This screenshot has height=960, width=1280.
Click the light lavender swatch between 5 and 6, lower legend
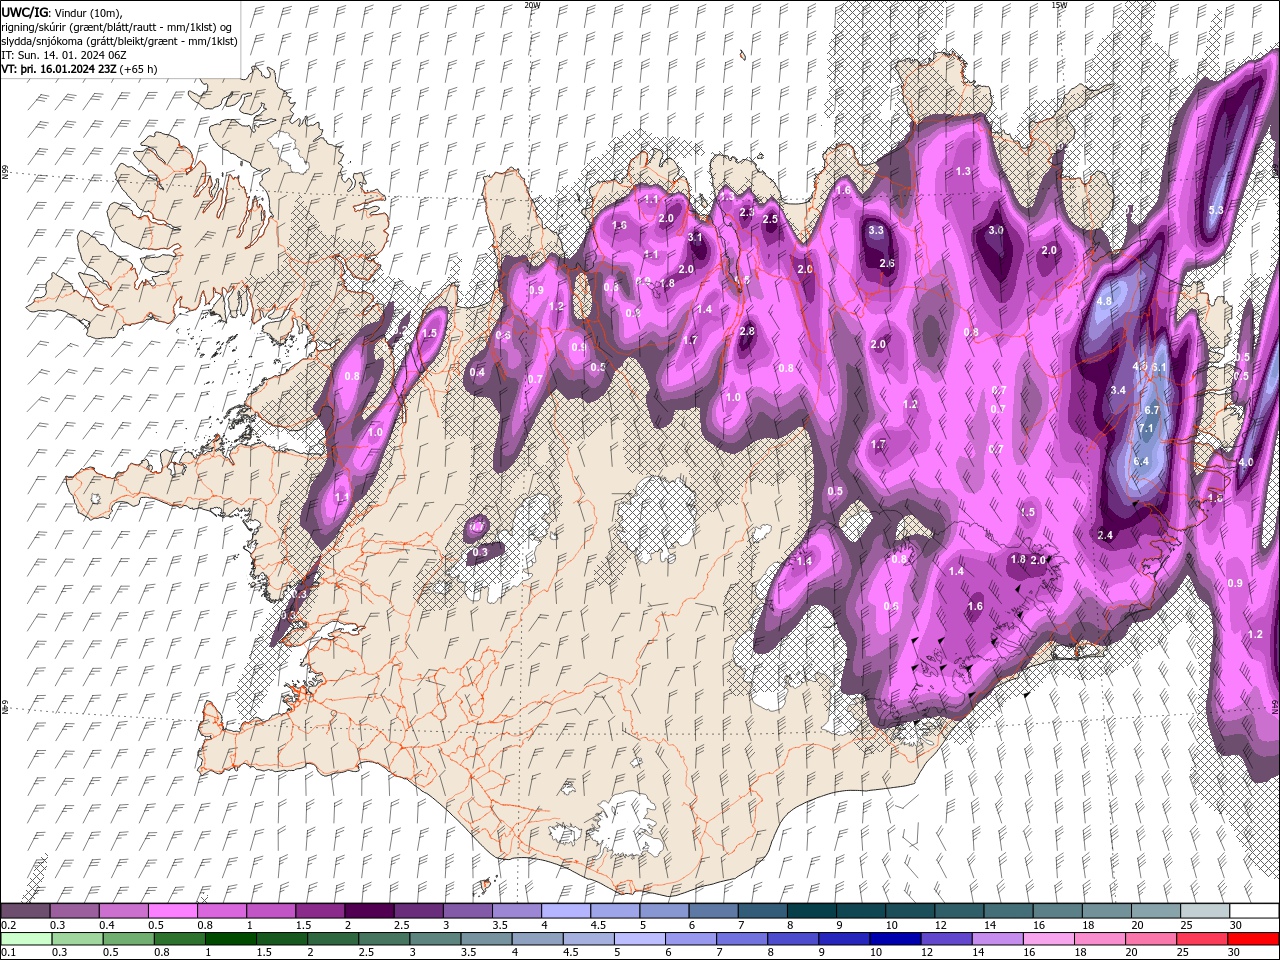pos(639,939)
